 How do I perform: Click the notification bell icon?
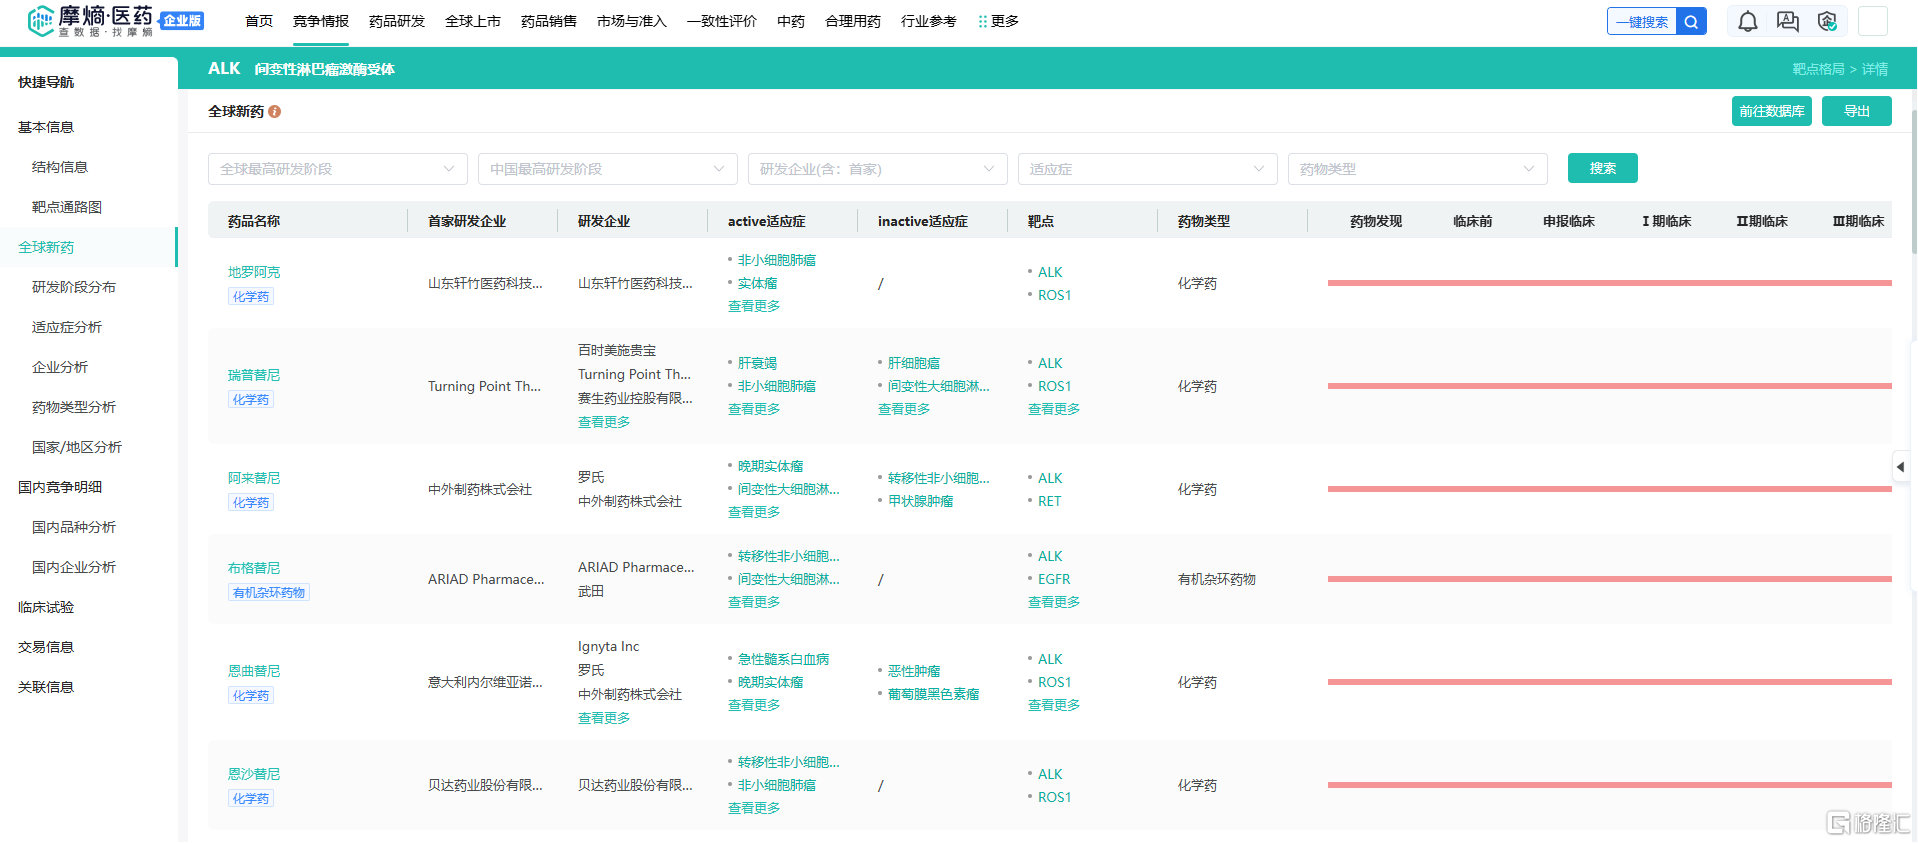pyautogui.click(x=1747, y=21)
